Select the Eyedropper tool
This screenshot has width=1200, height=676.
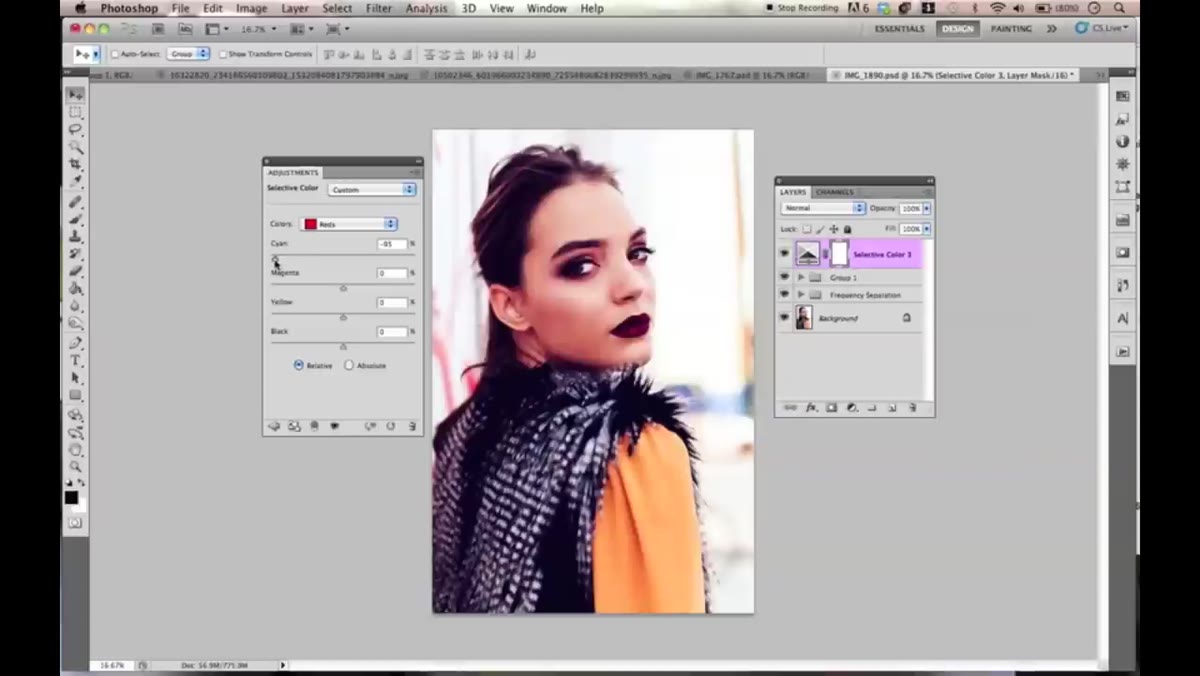pyautogui.click(x=75, y=182)
